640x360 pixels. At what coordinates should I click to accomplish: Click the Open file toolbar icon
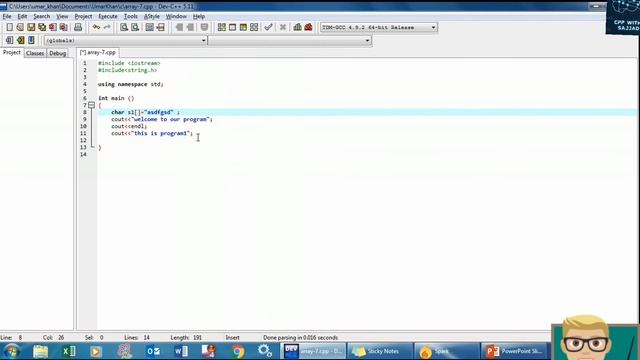pyautogui.click(x=20, y=27)
